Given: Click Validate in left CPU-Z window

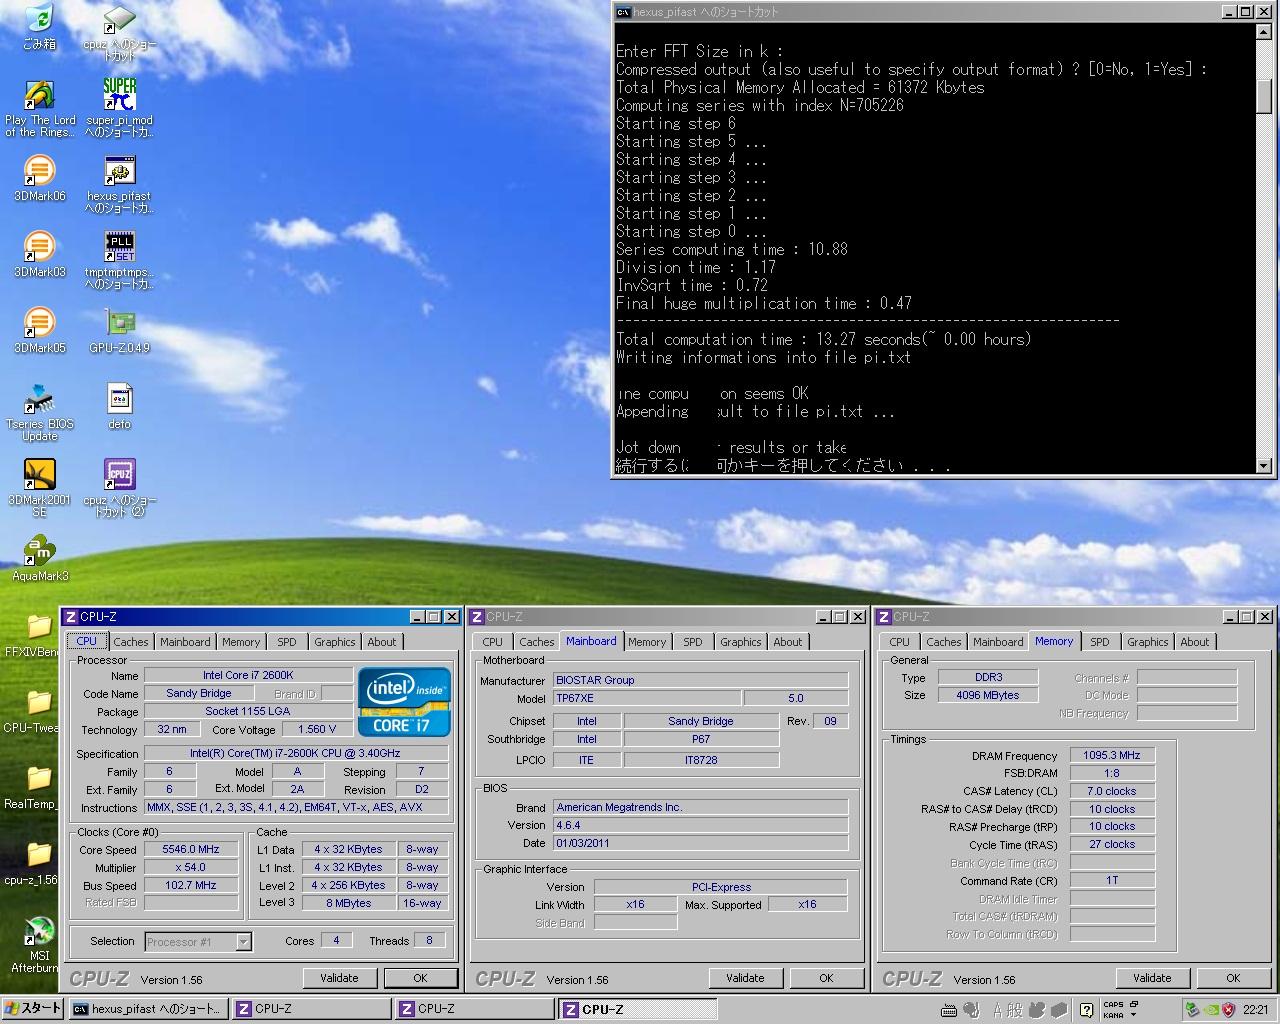Looking at the screenshot, I should pyautogui.click(x=339, y=978).
